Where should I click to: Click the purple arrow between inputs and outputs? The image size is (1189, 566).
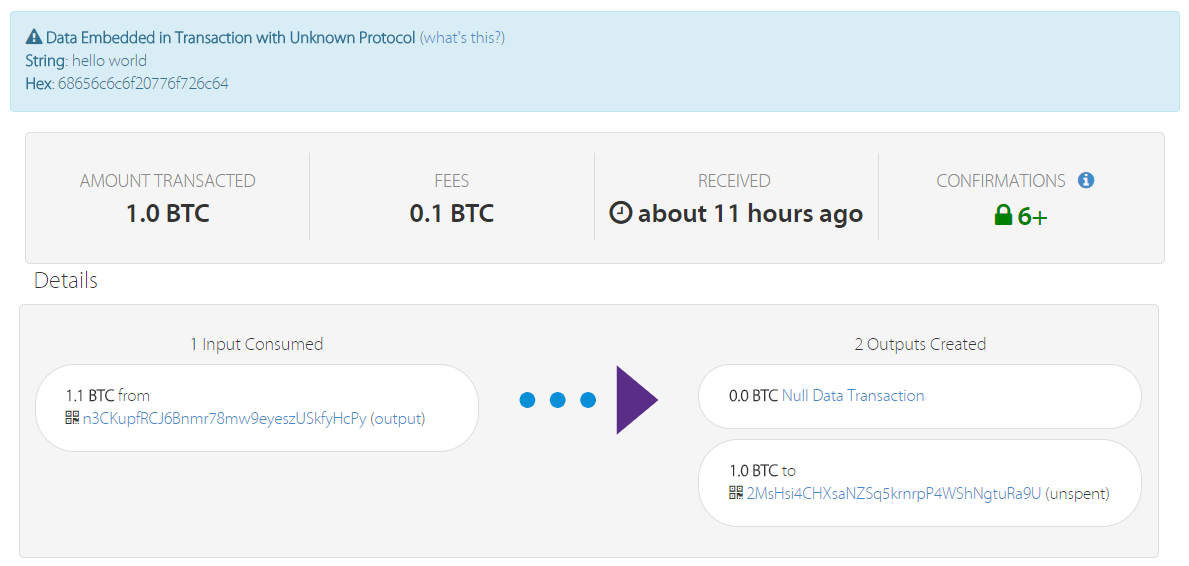[x=636, y=400]
